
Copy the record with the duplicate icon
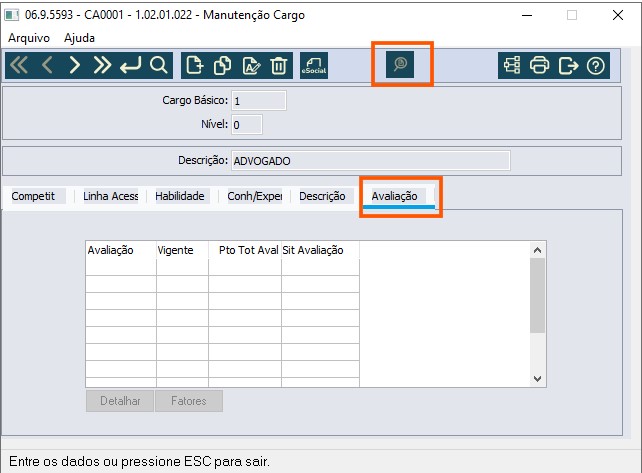(x=222, y=66)
